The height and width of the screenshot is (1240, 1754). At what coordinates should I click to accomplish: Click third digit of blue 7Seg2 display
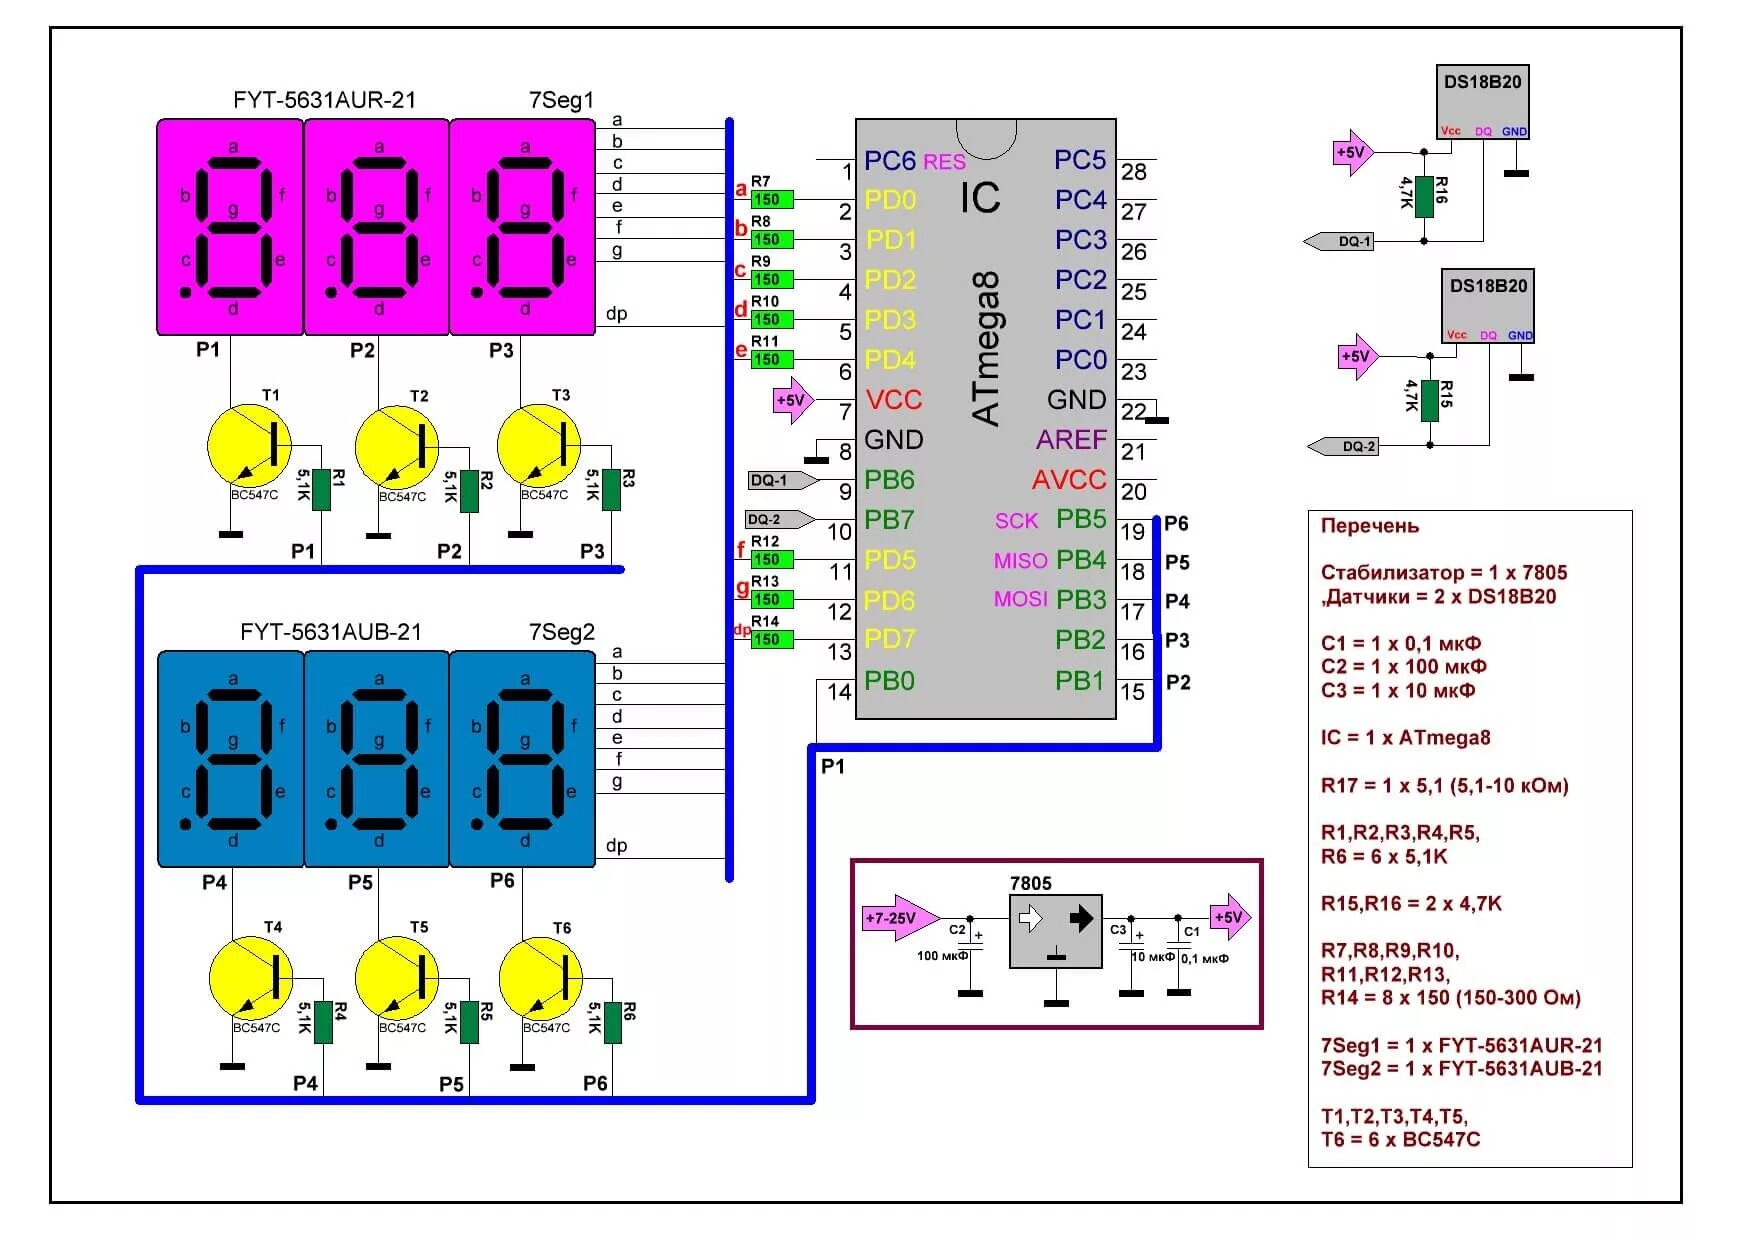[x=522, y=759]
